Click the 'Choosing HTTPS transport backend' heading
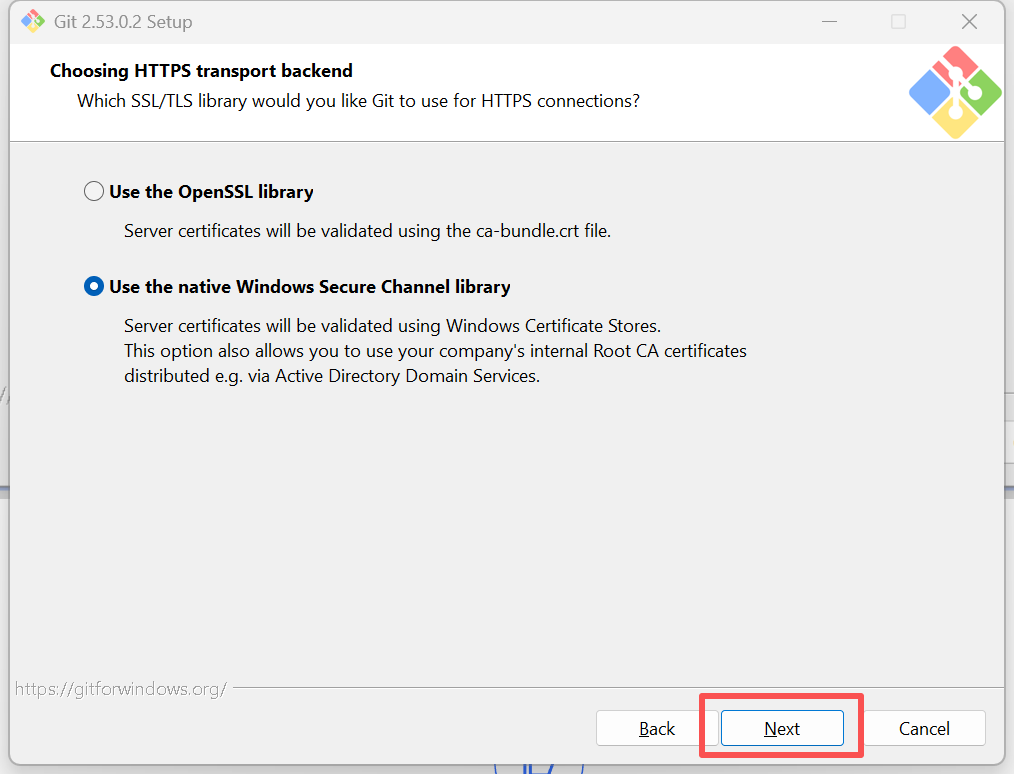Image resolution: width=1014 pixels, height=774 pixels. coord(201,70)
